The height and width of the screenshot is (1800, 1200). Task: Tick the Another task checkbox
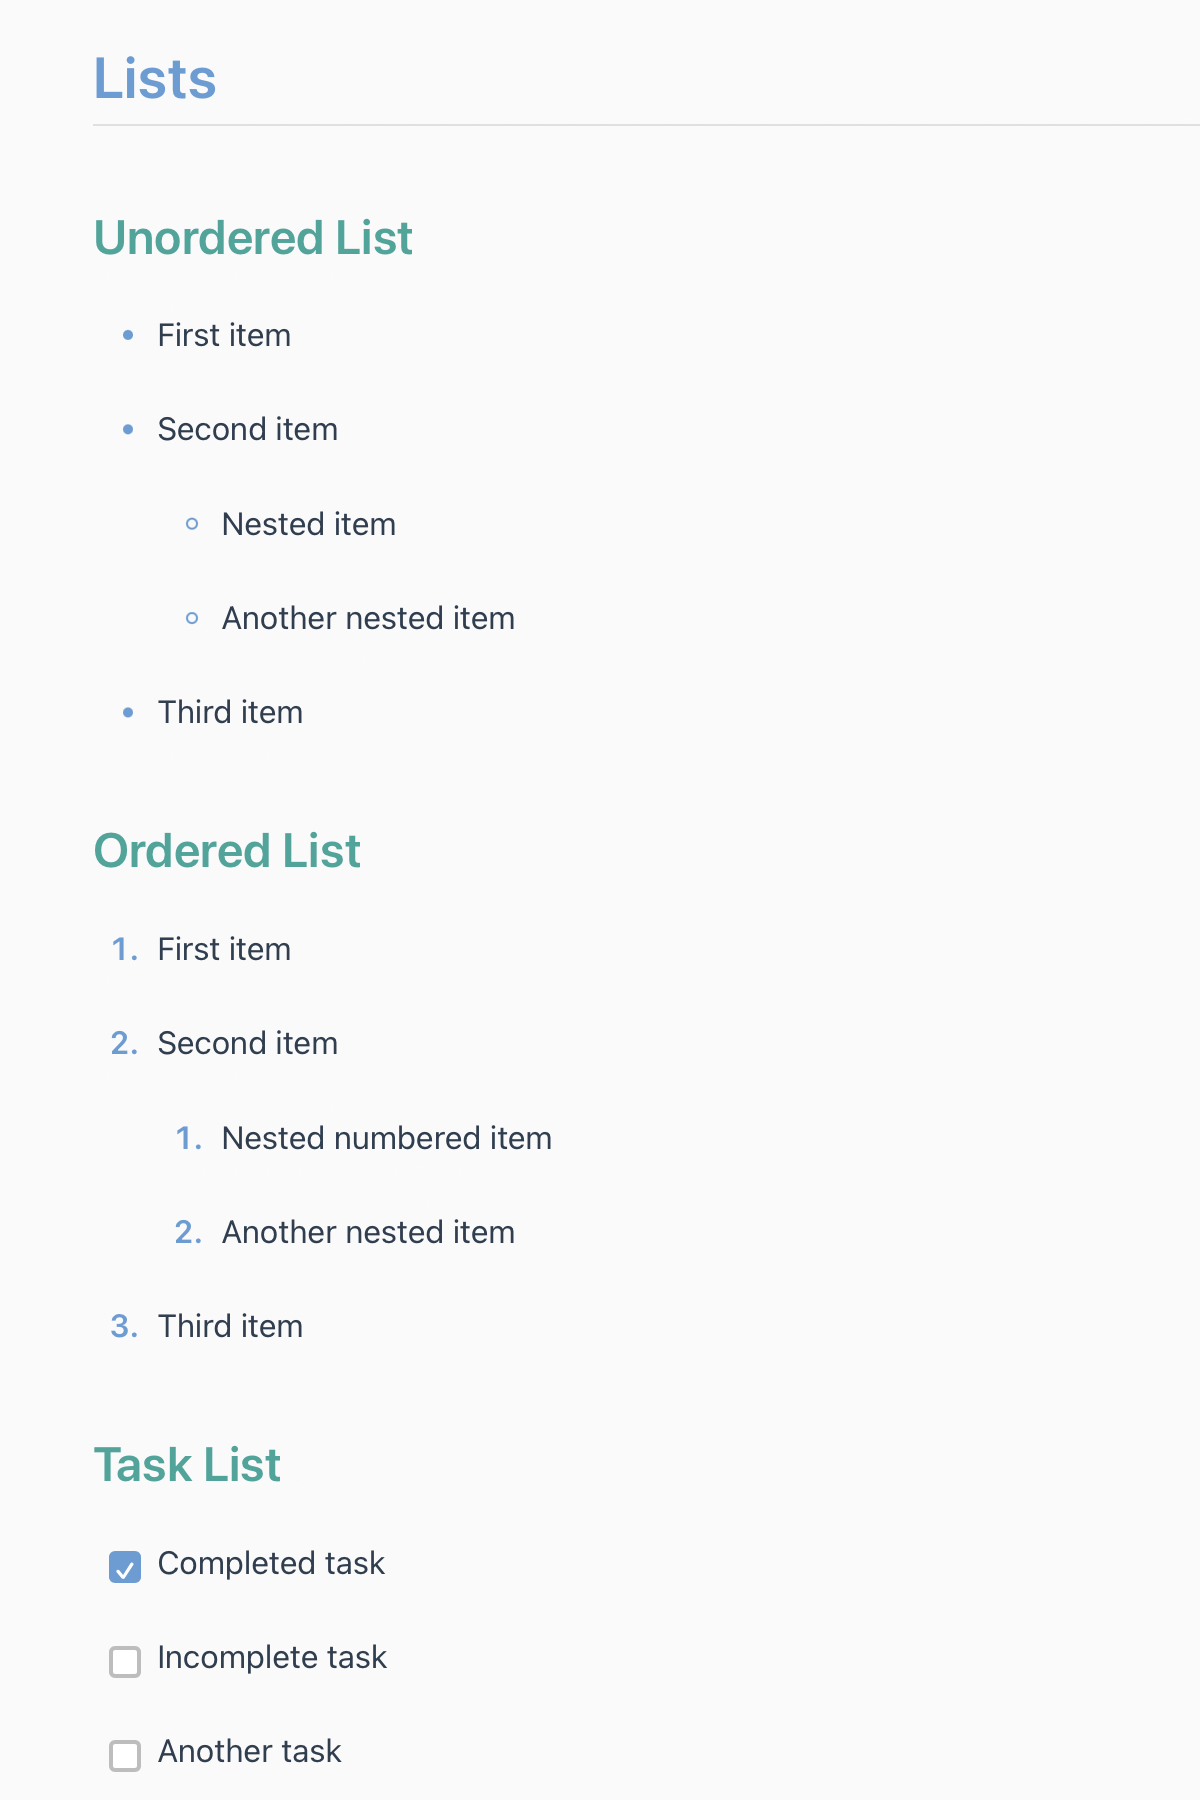[125, 1755]
